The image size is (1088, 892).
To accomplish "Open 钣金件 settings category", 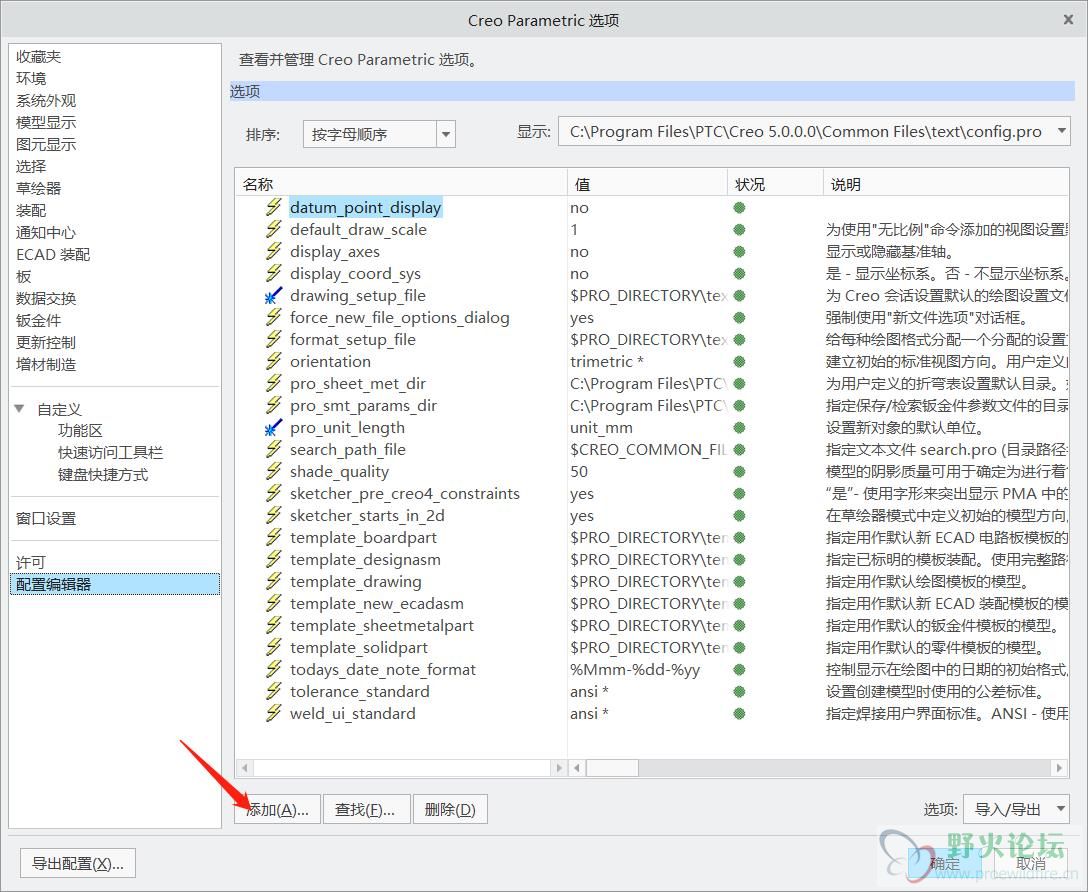I will click(x=39, y=320).
